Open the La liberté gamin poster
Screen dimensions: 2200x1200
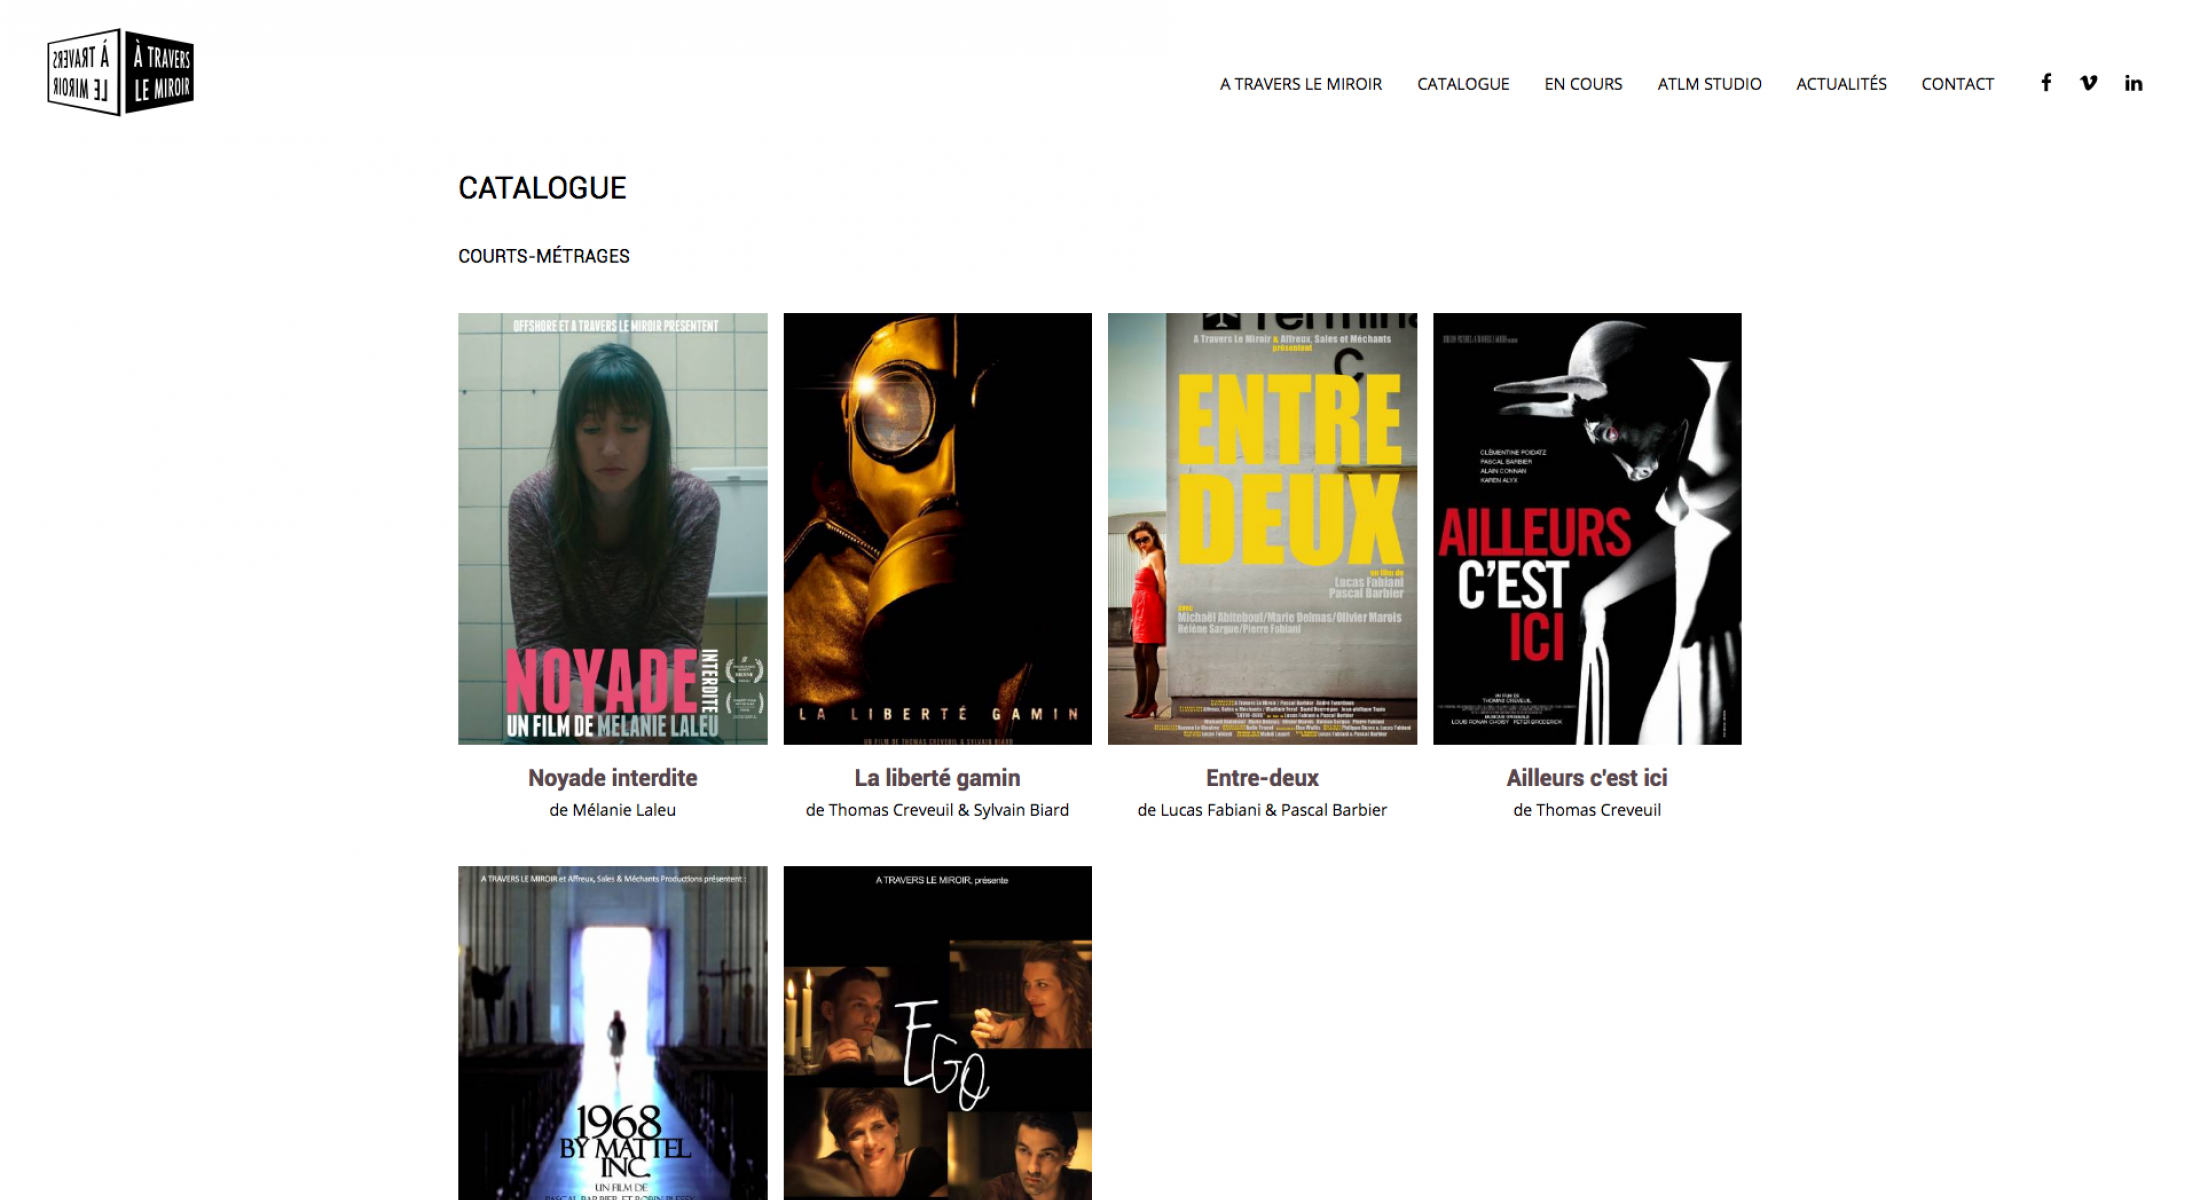click(937, 528)
